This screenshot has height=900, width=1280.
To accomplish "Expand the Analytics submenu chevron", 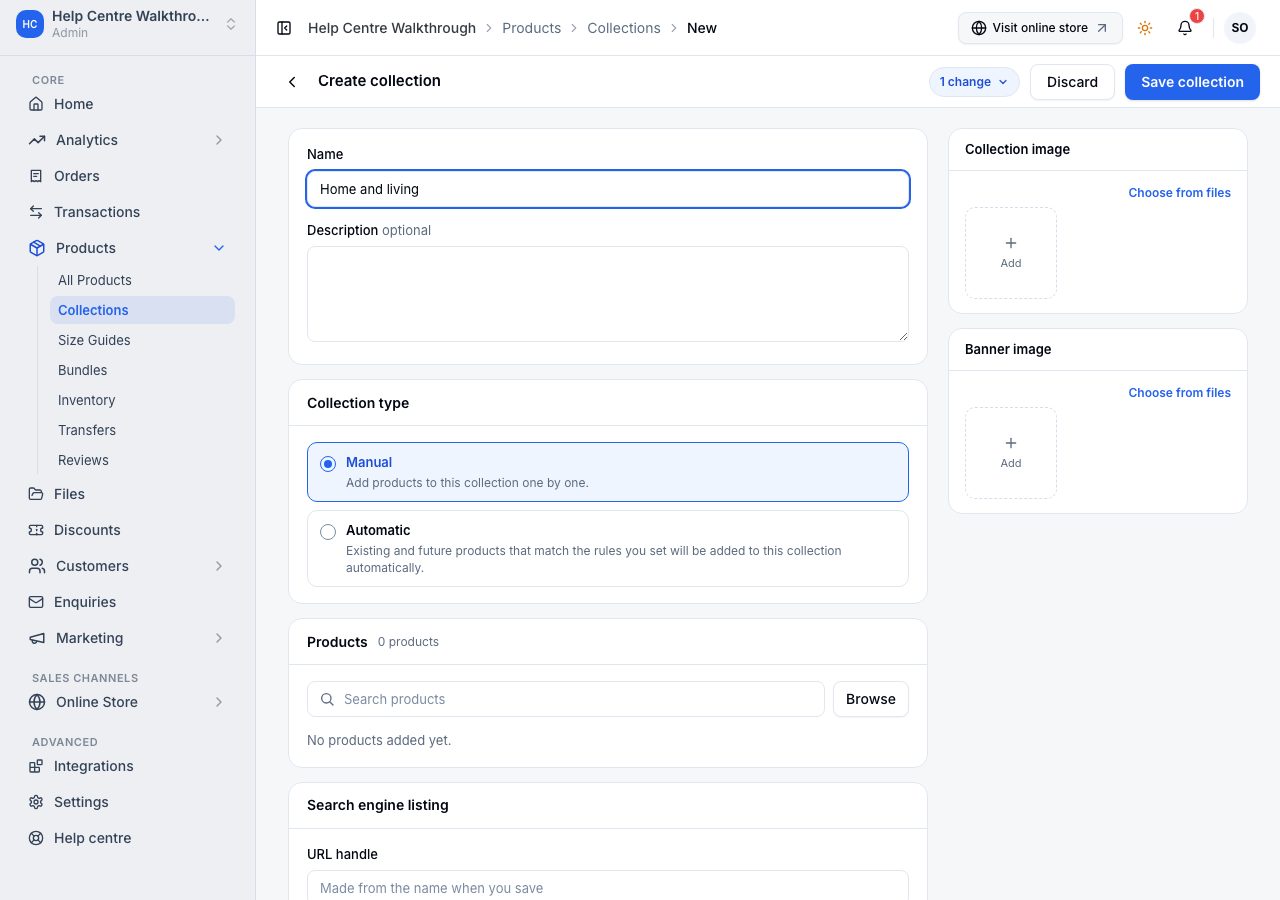I will 219,140.
